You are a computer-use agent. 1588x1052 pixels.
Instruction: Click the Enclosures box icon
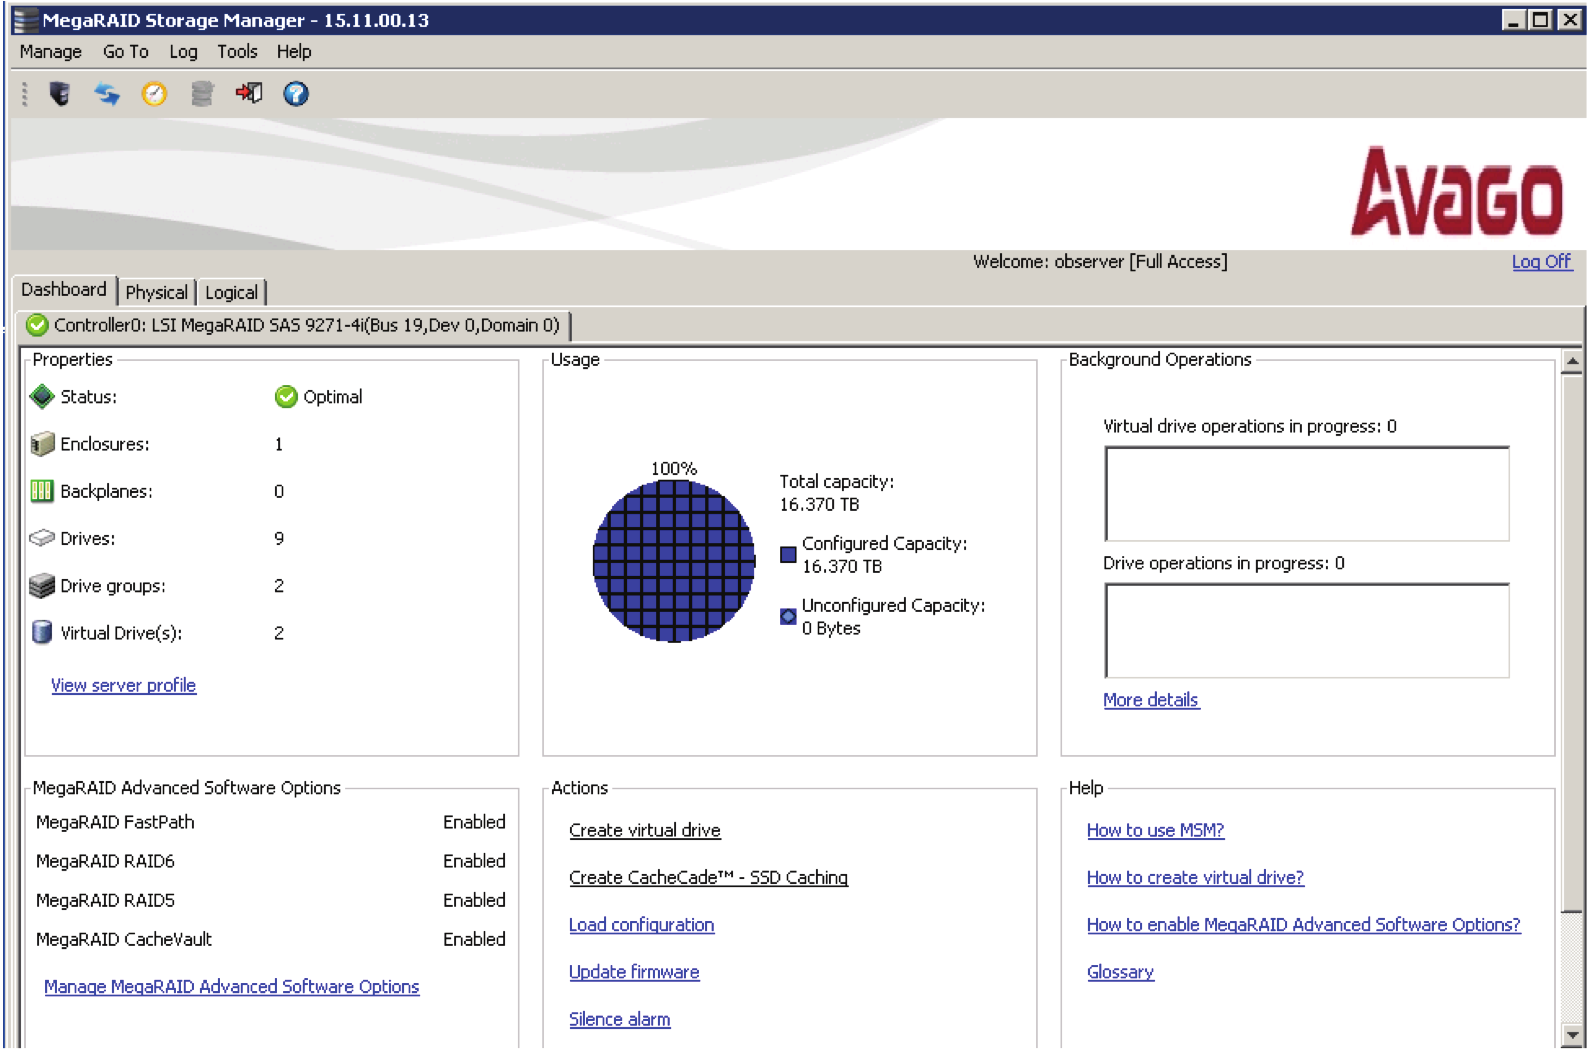pyautogui.click(x=42, y=444)
